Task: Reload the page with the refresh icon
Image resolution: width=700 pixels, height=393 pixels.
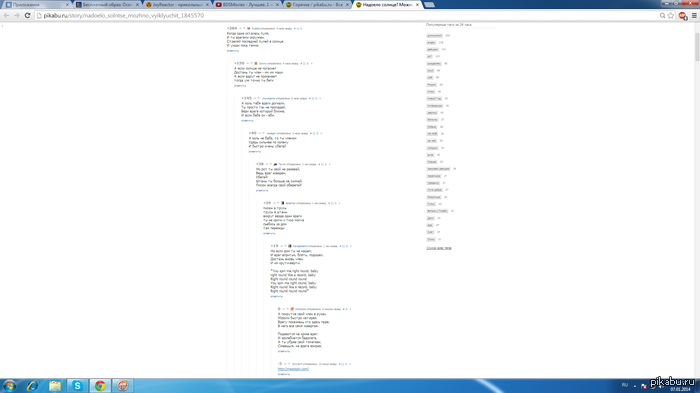Action: click(27, 15)
